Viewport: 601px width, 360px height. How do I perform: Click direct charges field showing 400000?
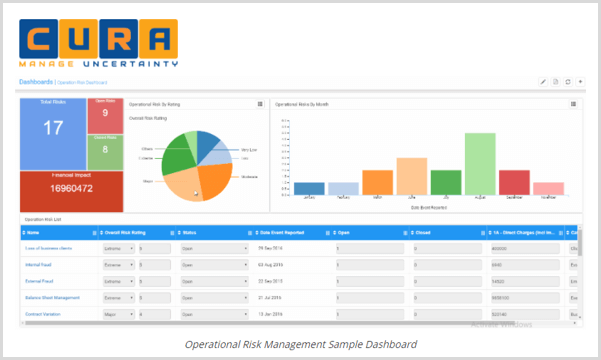tap(525, 248)
